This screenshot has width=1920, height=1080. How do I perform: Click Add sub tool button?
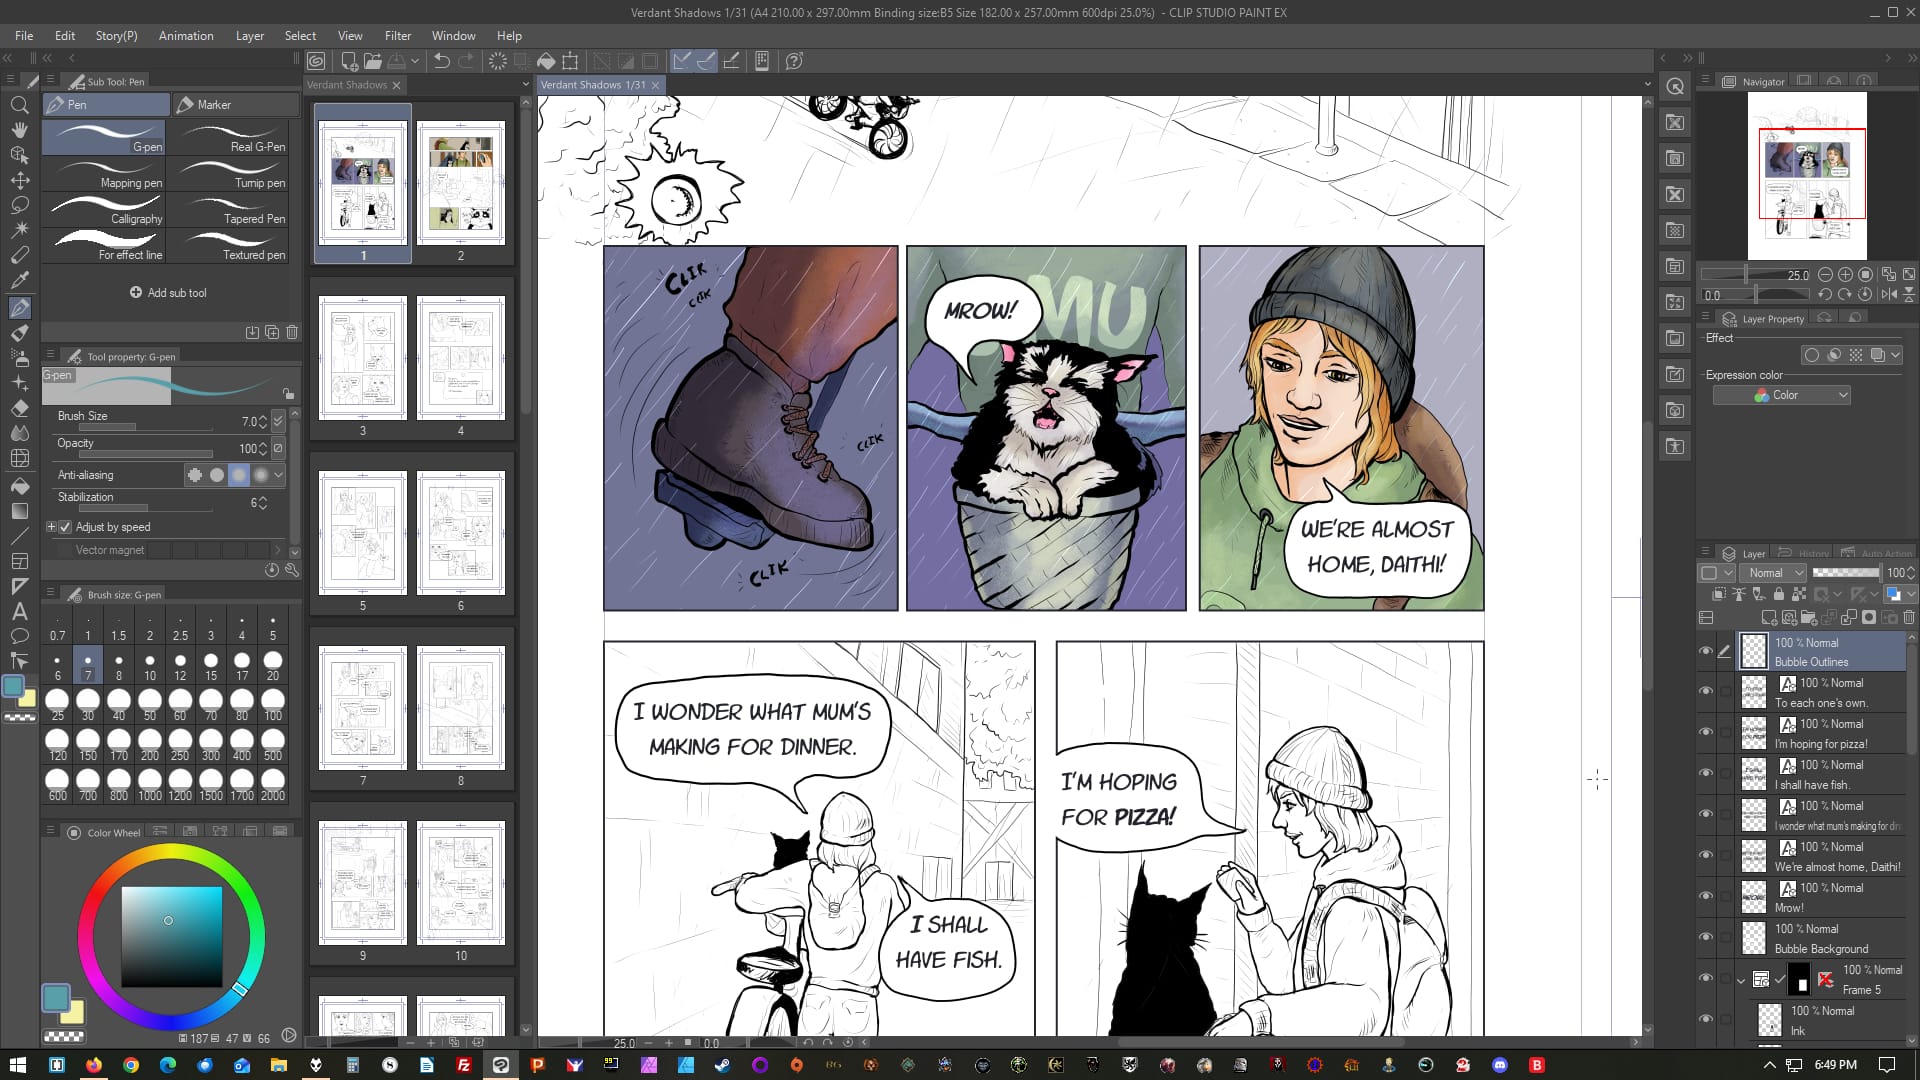pyautogui.click(x=168, y=293)
